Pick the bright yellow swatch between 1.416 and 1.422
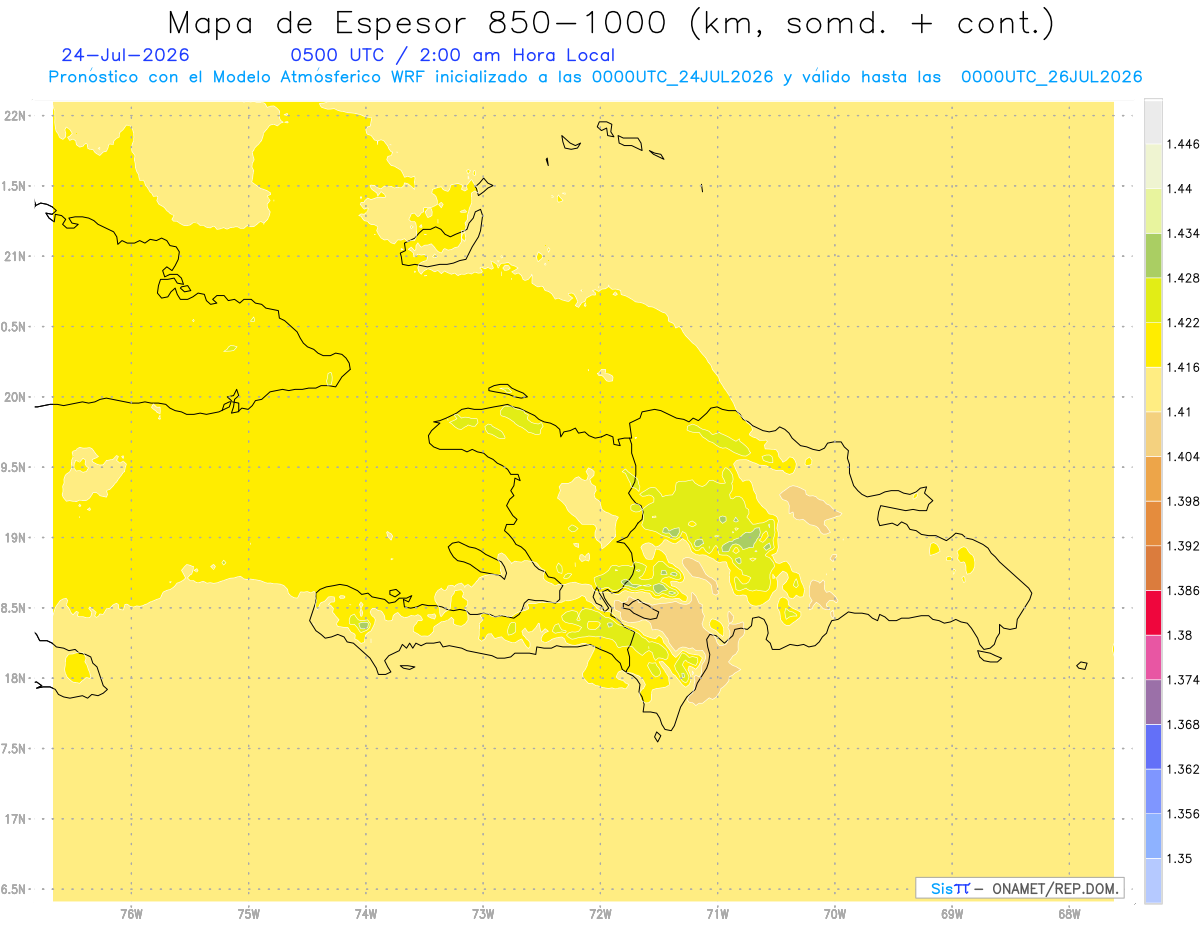Viewport: 1200px width, 927px height. [1153, 345]
